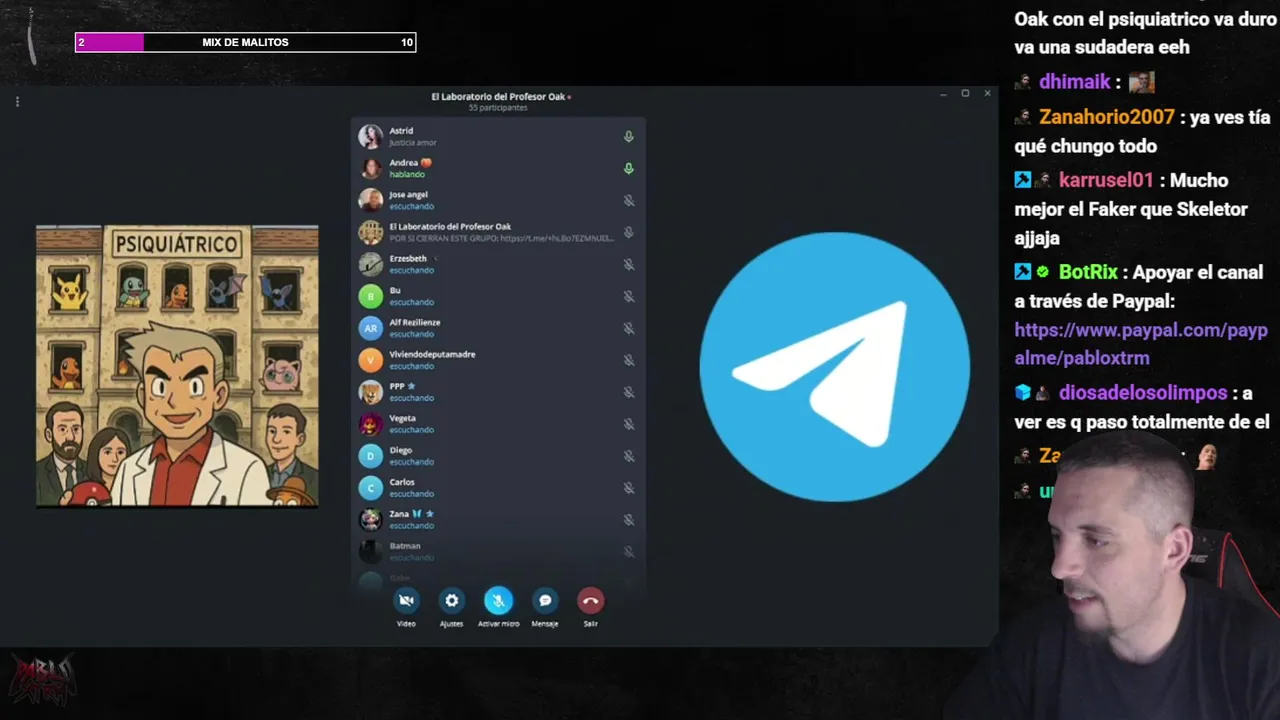
Task: Select participant name Viviendodeputamadre
Action: click(x=432, y=355)
